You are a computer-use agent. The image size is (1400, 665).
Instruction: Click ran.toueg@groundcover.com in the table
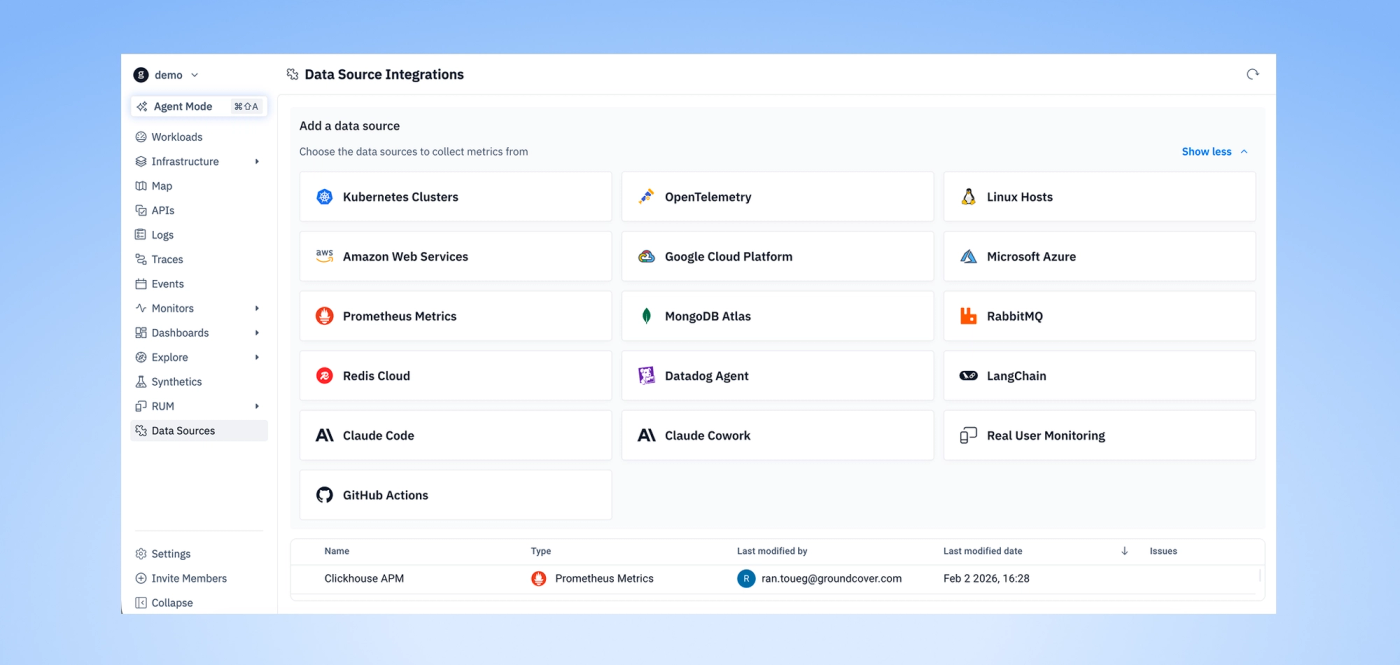pyautogui.click(x=832, y=579)
